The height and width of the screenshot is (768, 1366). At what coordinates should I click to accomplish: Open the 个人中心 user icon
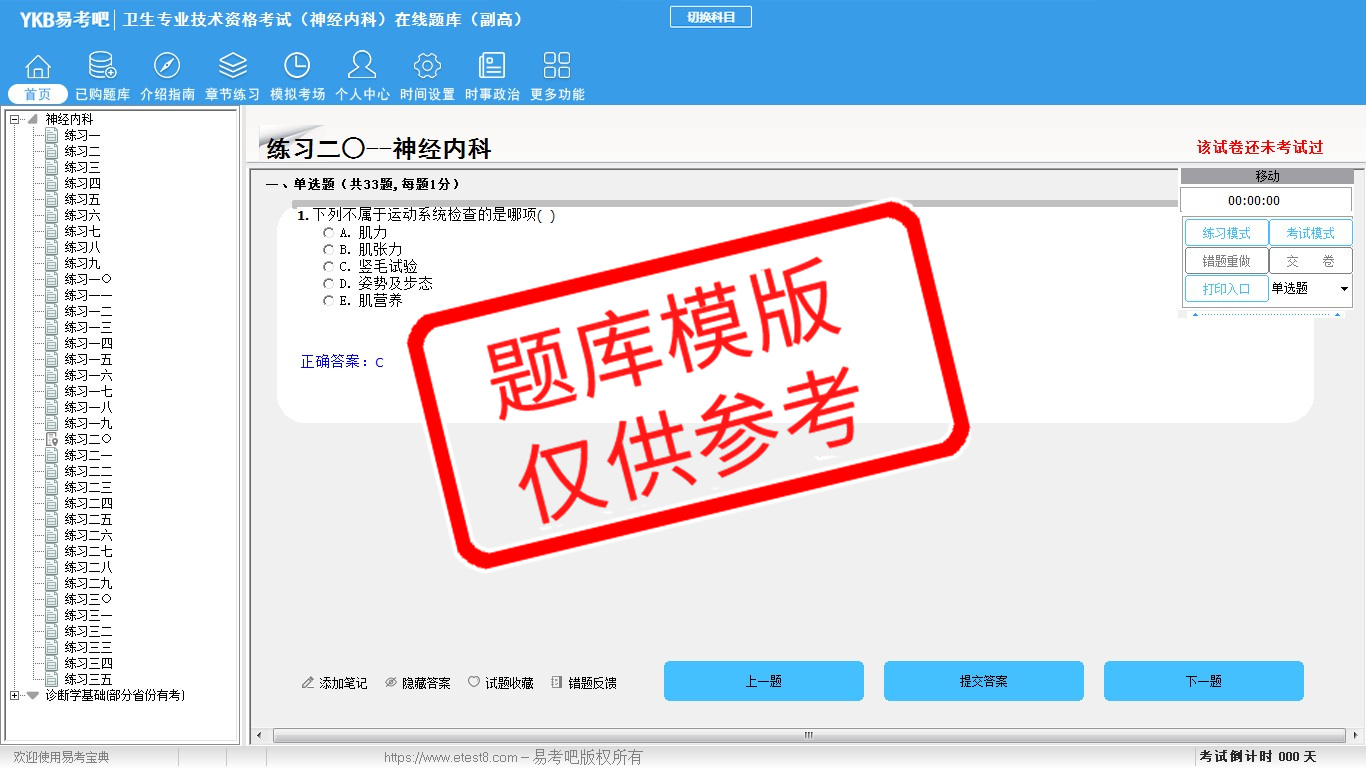(362, 66)
